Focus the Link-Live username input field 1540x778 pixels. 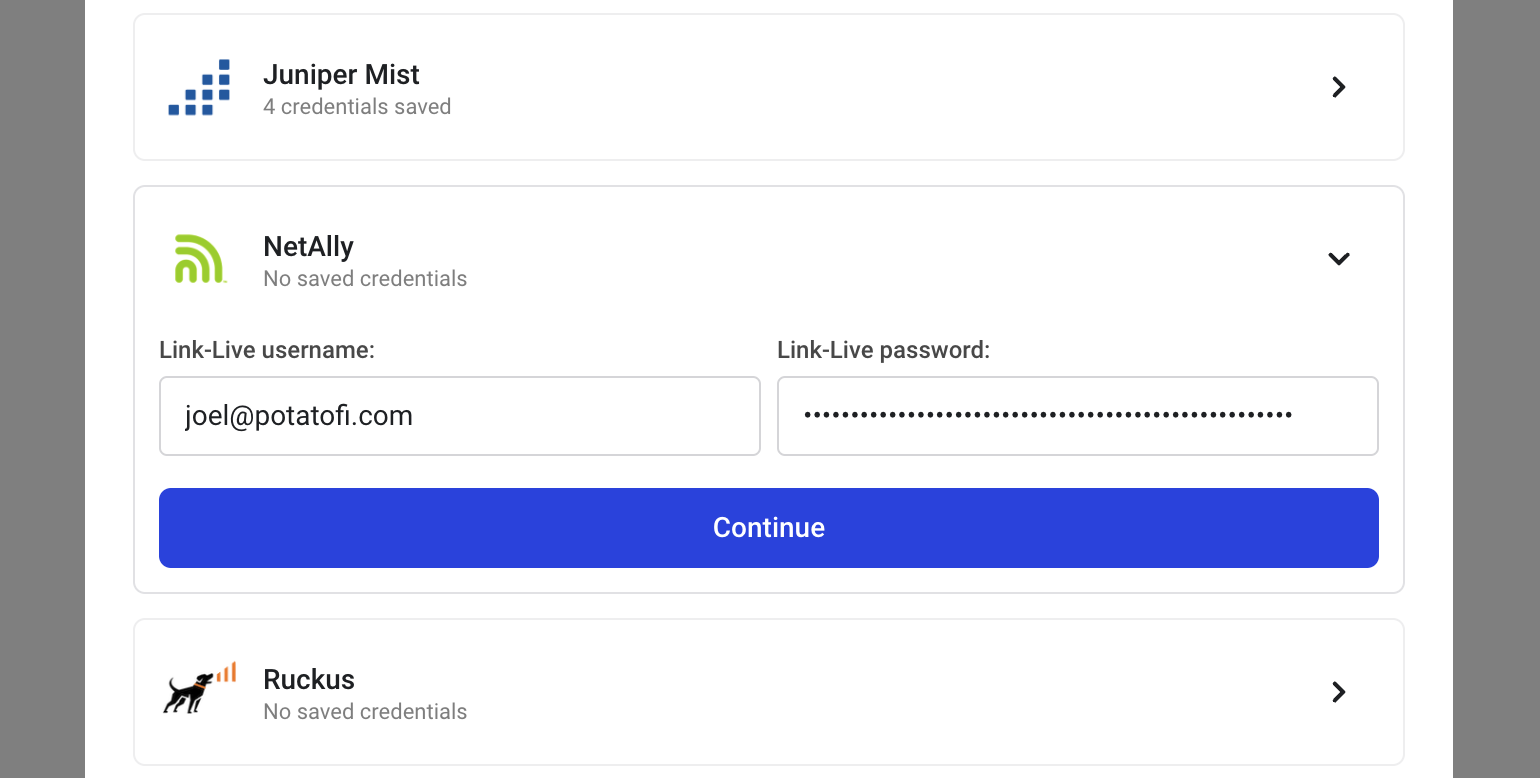(x=460, y=416)
